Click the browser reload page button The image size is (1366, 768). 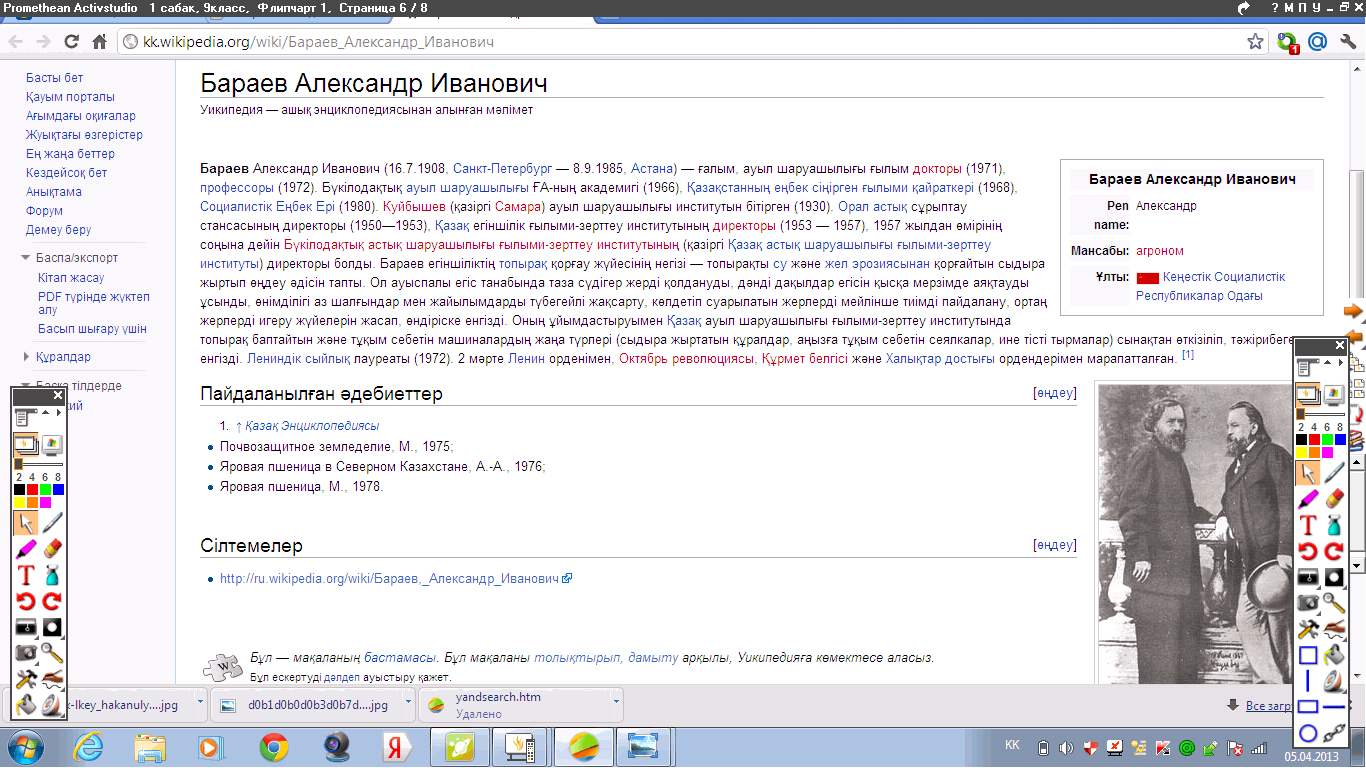click(71, 42)
